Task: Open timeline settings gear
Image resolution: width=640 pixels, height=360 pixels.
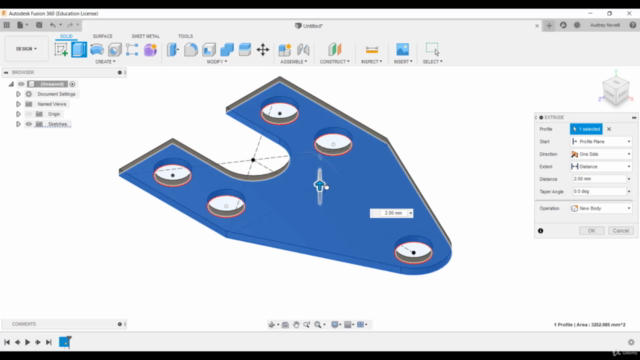Action: tap(631, 342)
